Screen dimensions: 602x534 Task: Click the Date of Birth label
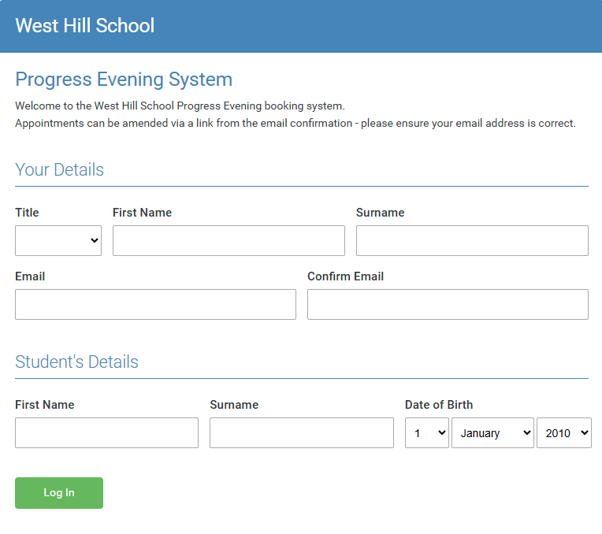coord(439,405)
